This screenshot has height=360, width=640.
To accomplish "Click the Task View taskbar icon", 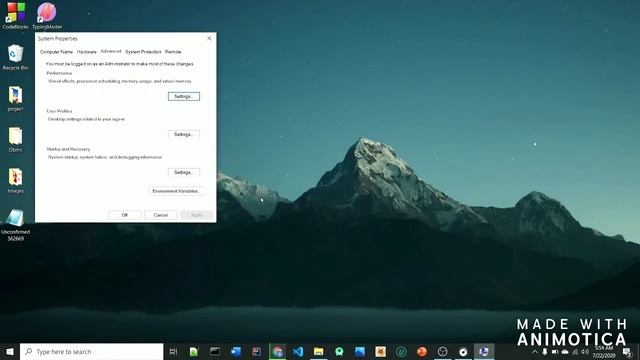I will pos(173,351).
